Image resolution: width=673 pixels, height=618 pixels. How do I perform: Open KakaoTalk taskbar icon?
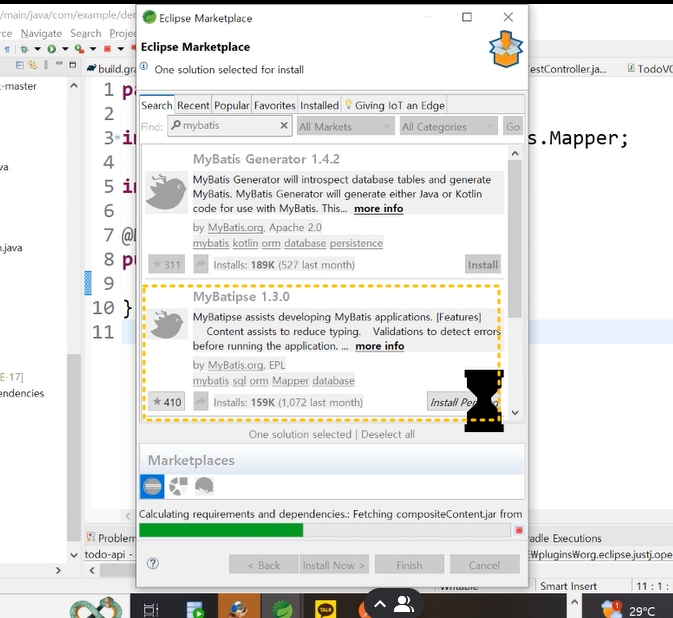pos(325,609)
